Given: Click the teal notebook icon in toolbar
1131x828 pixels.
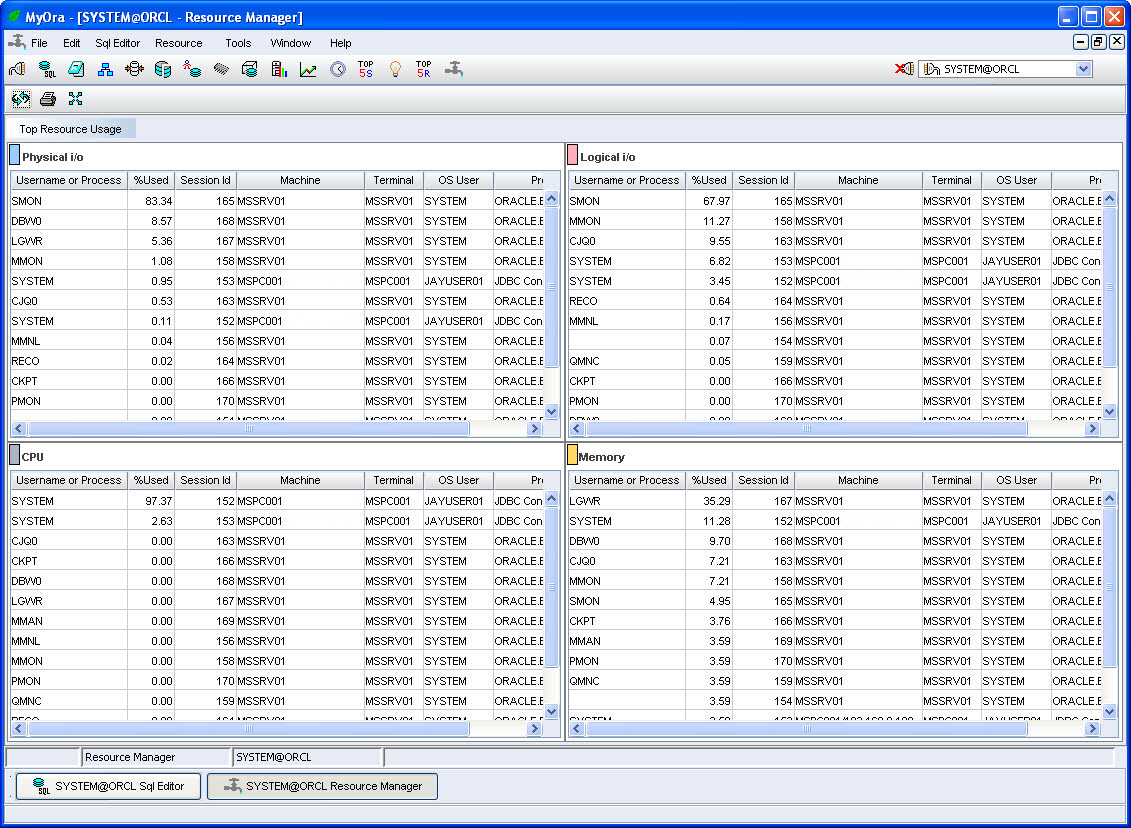Looking at the screenshot, I should pos(76,69).
